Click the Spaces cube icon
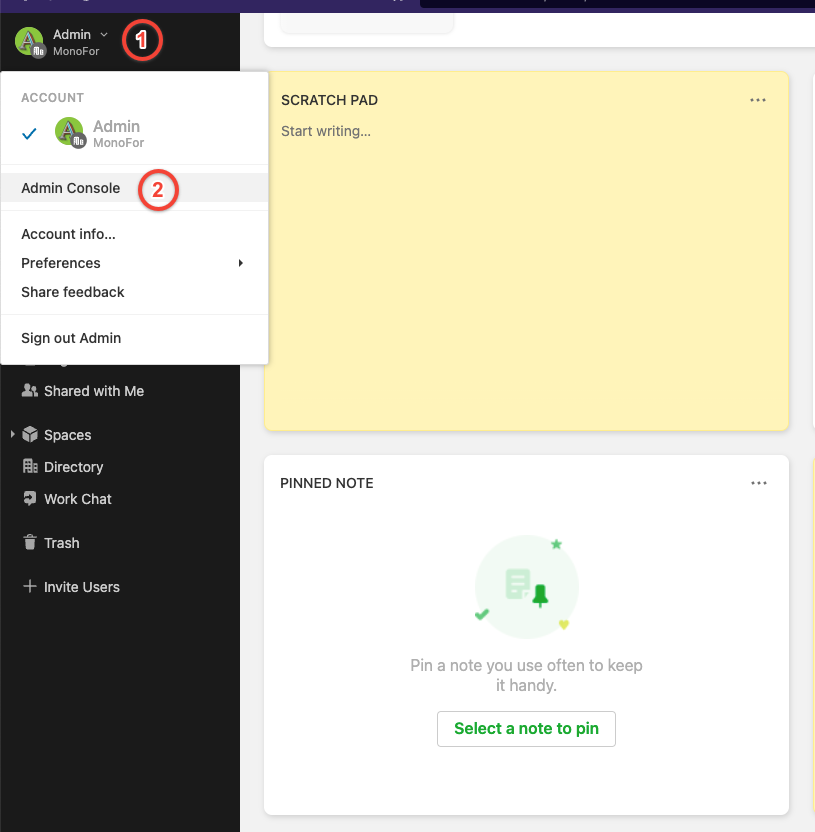 [30, 435]
